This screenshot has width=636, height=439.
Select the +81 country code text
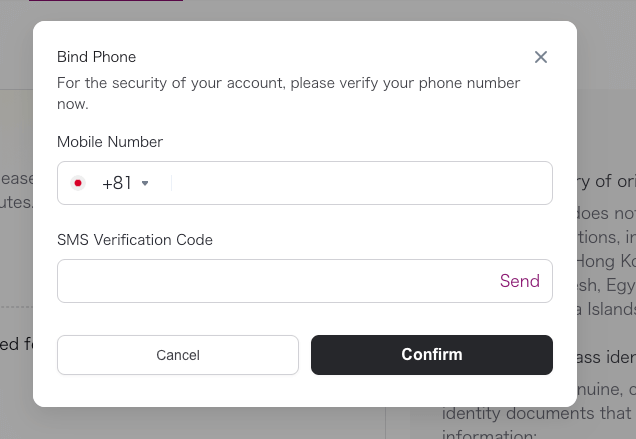(117, 183)
